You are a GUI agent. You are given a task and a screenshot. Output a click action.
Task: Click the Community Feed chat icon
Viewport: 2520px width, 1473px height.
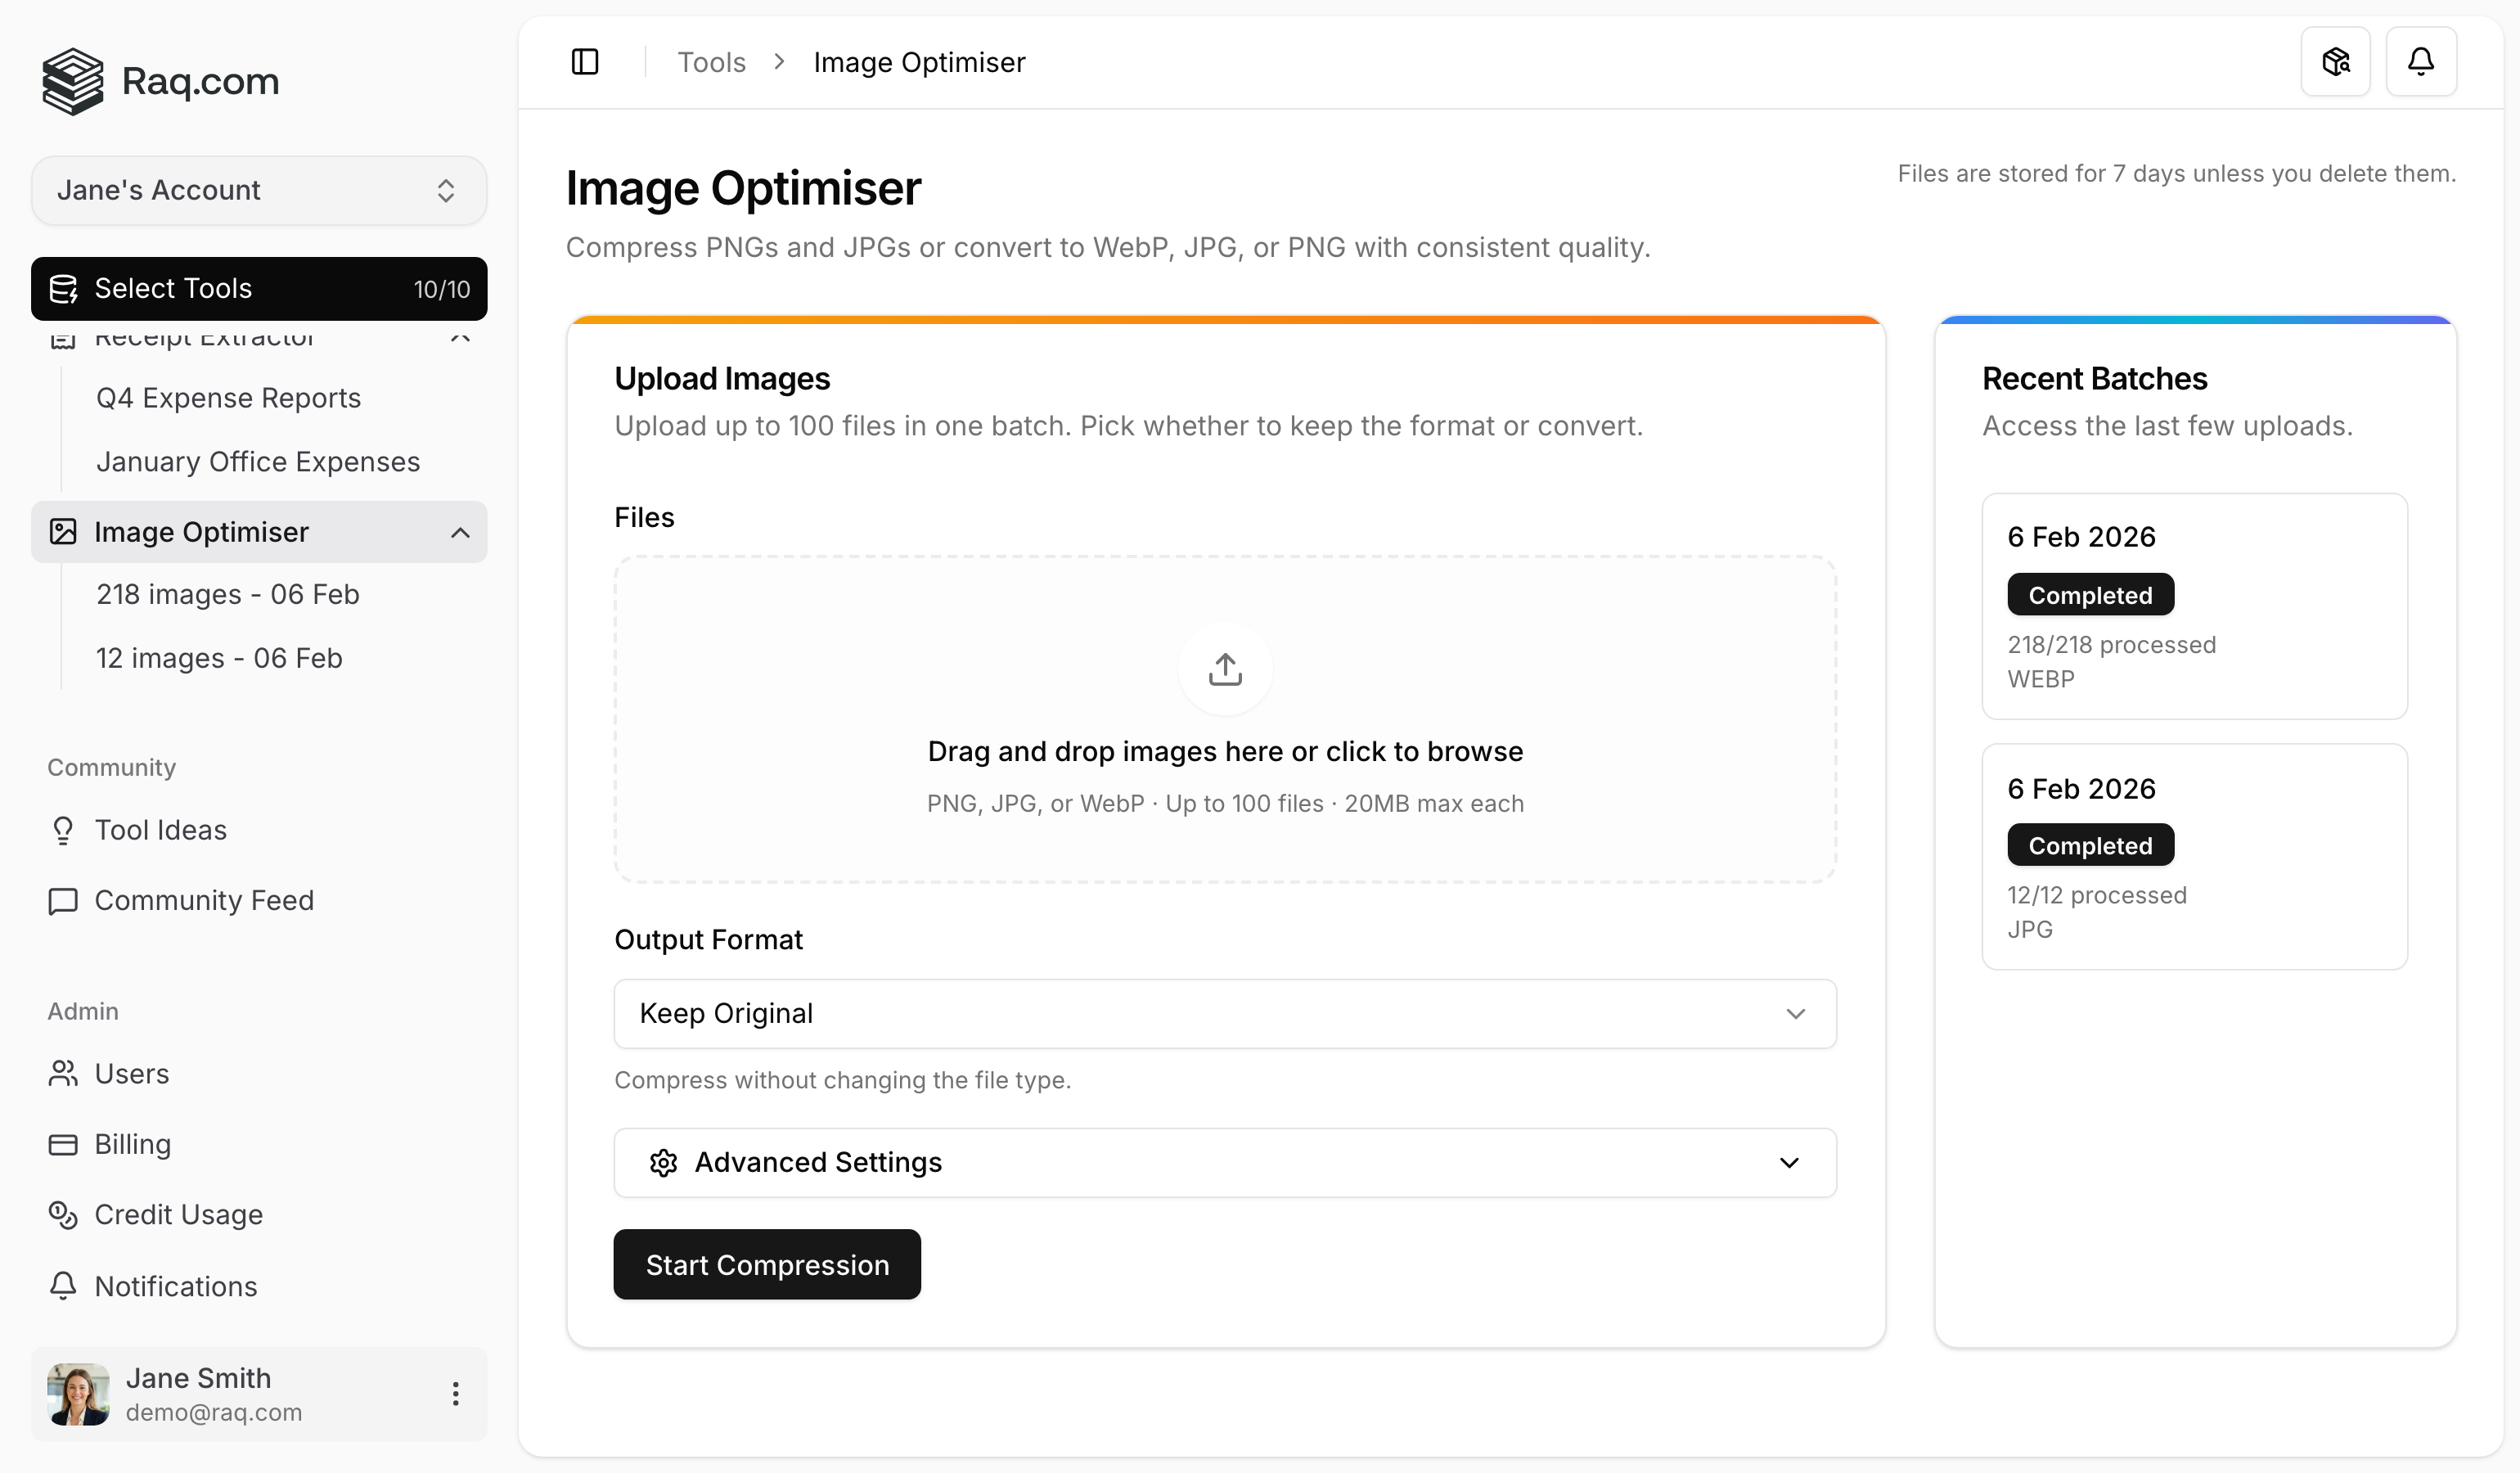63,901
